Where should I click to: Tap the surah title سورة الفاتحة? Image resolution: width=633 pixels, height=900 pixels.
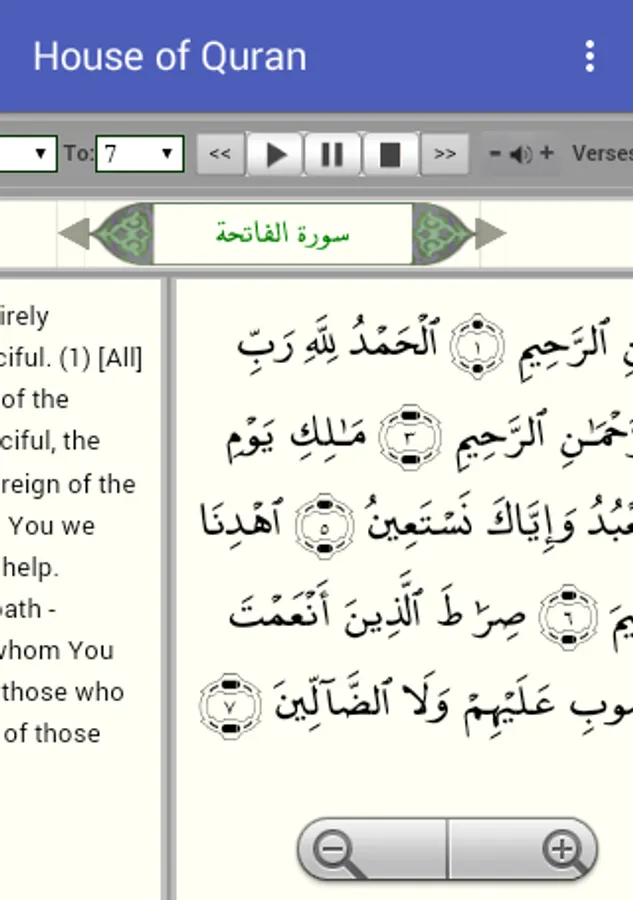[282, 234]
